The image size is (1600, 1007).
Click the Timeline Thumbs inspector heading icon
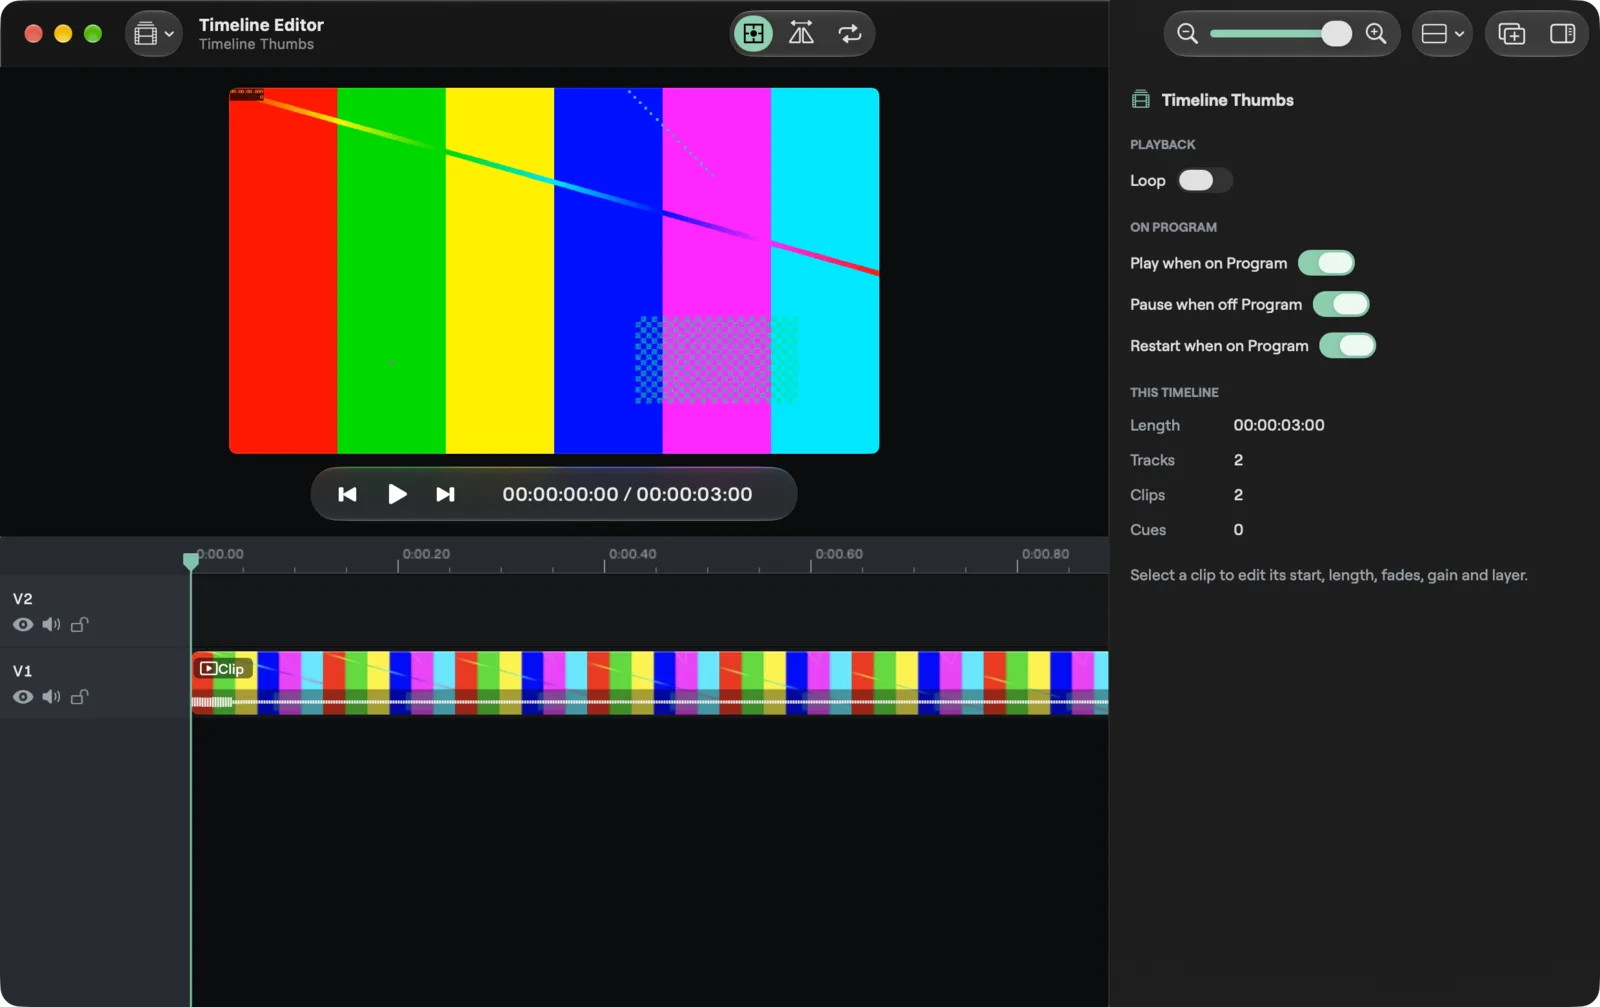pyautogui.click(x=1141, y=100)
